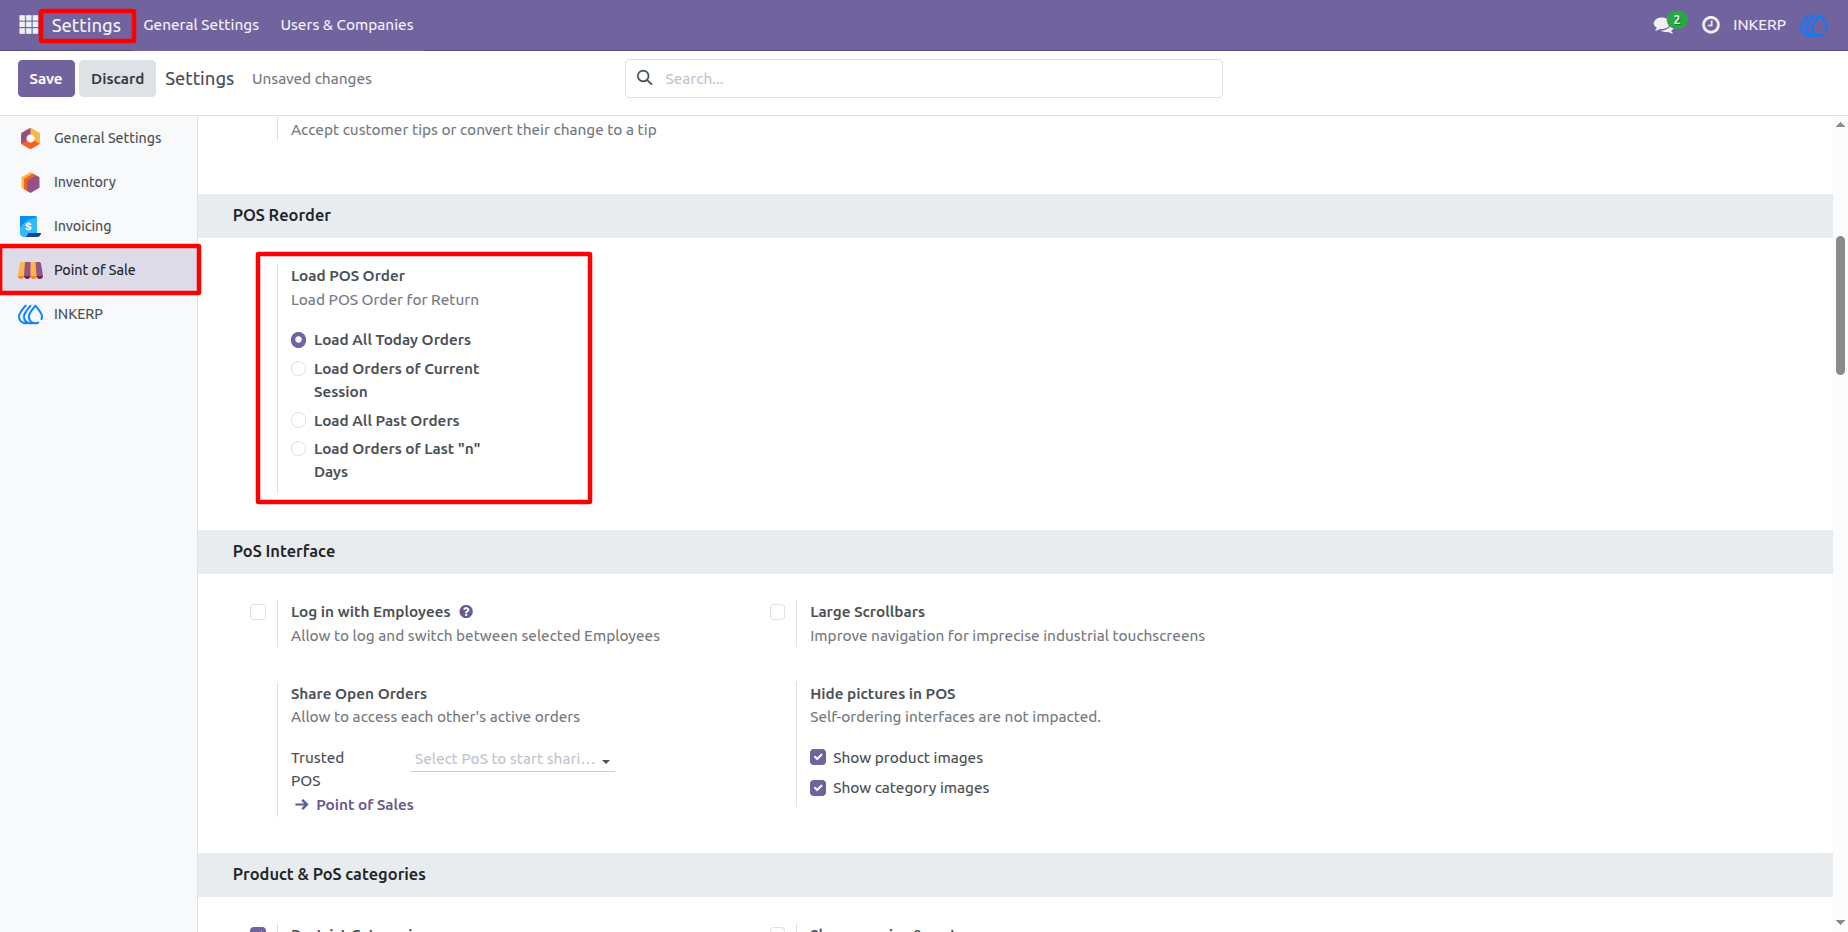The height and width of the screenshot is (932, 1848).
Task: Click the search magnifier icon
Action: click(645, 78)
